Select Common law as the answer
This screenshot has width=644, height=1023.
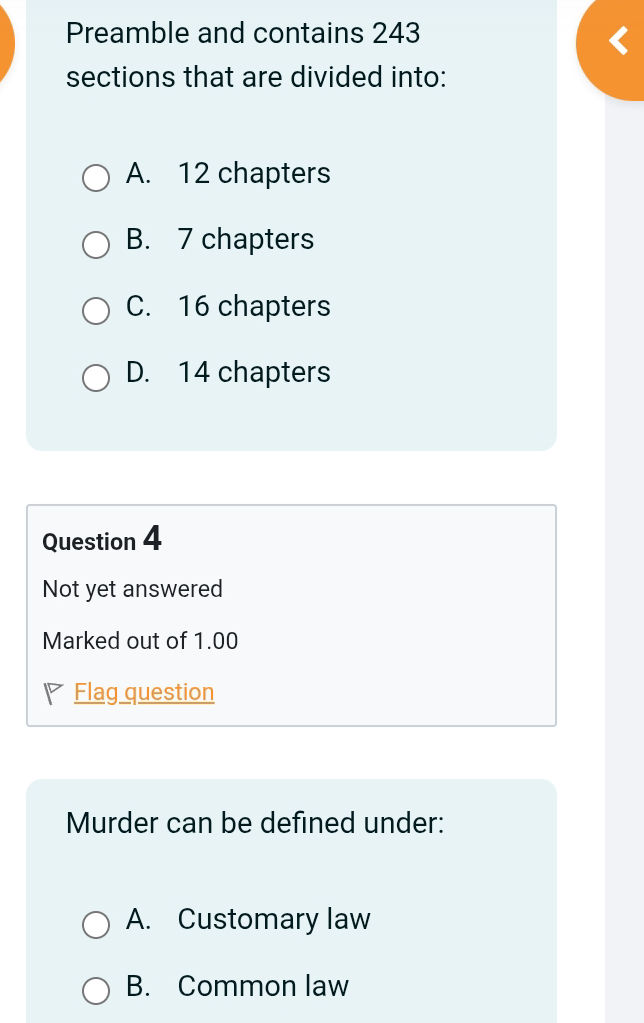96,990
